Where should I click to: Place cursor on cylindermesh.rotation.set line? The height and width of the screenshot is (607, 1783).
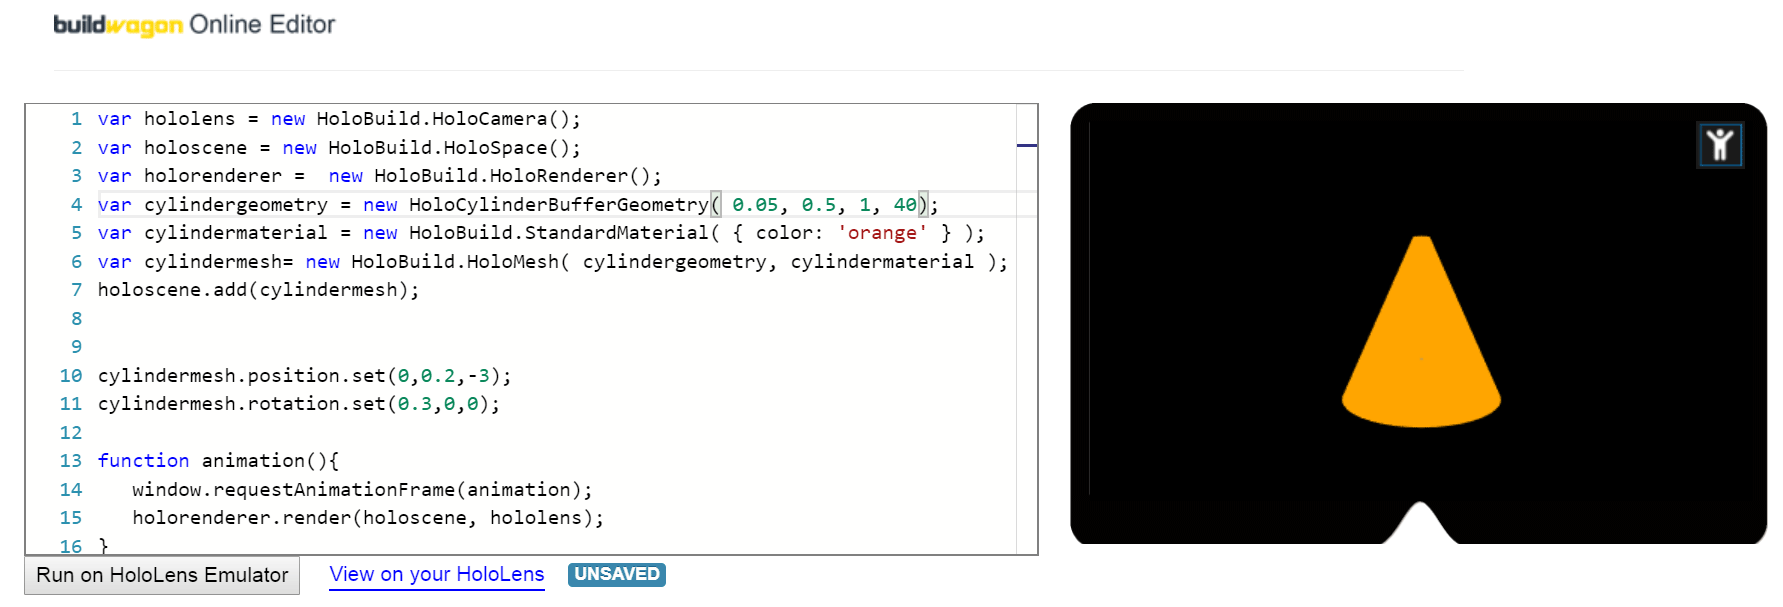[x=298, y=404]
